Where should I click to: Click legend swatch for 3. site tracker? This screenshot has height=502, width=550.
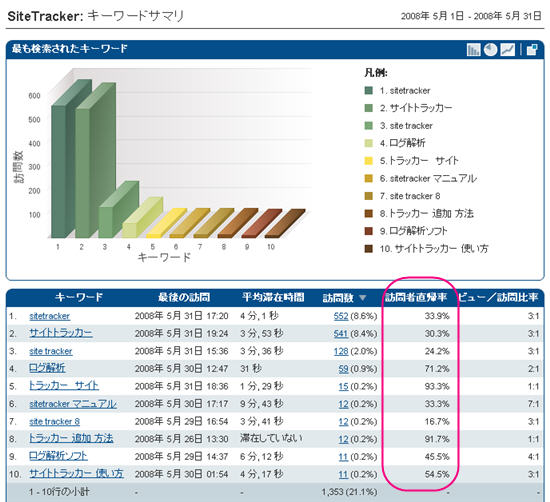click(x=368, y=126)
